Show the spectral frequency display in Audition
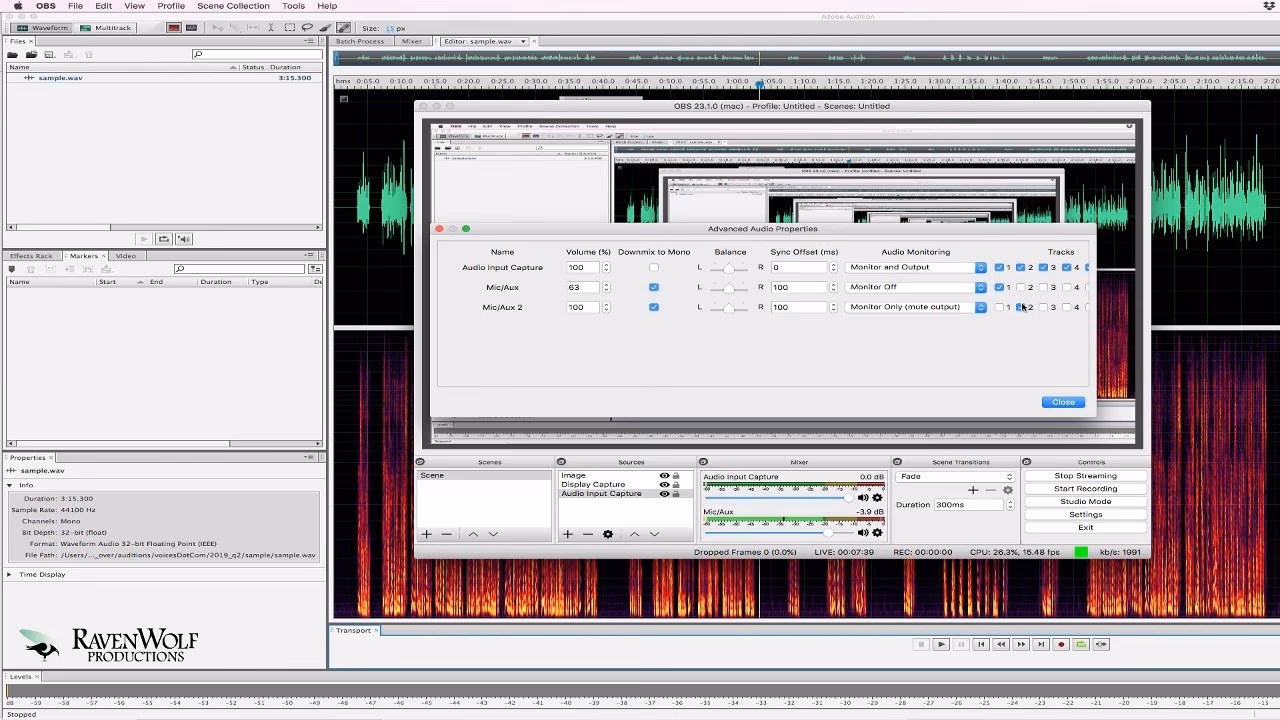Image resolution: width=1280 pixels, height=720 pixels. 174,28
